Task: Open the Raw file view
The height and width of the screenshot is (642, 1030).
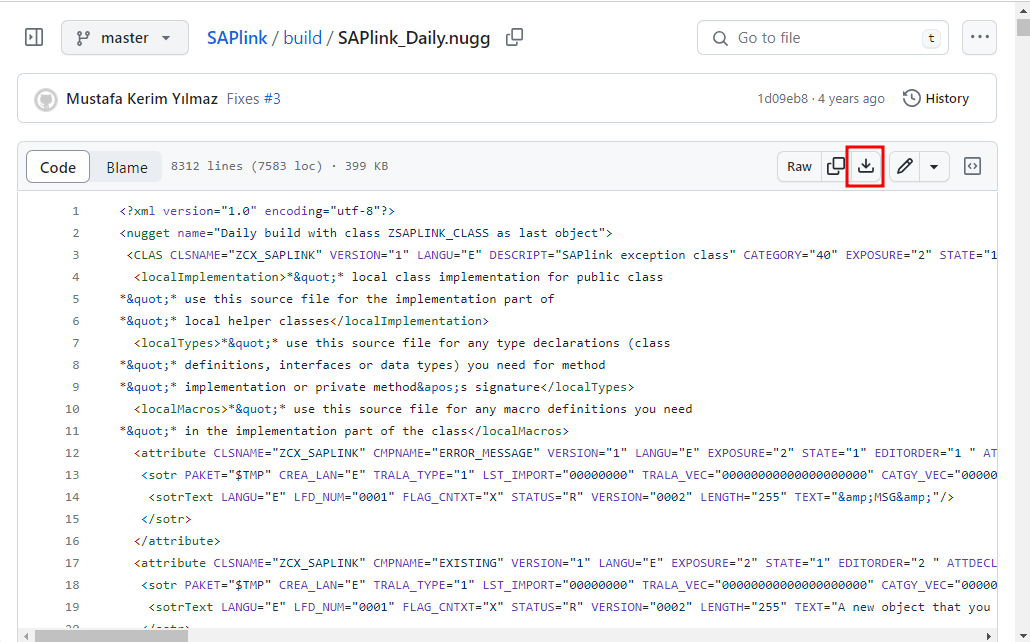Action: point(799,167)
